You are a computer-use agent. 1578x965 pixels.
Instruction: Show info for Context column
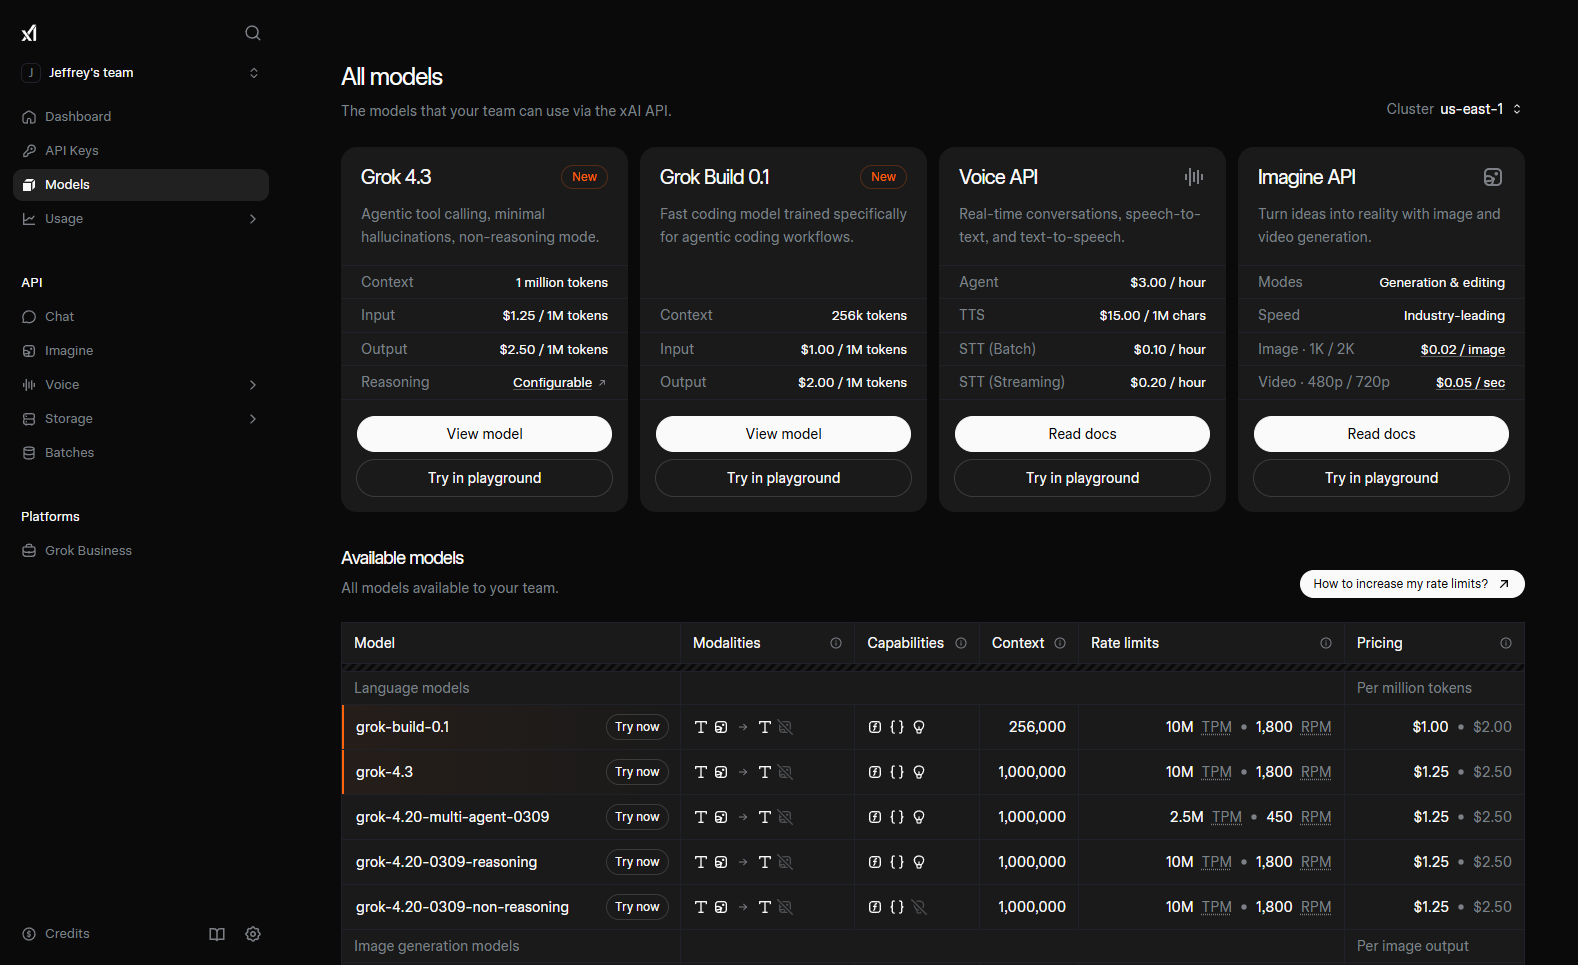click(x=1060, y=643)
